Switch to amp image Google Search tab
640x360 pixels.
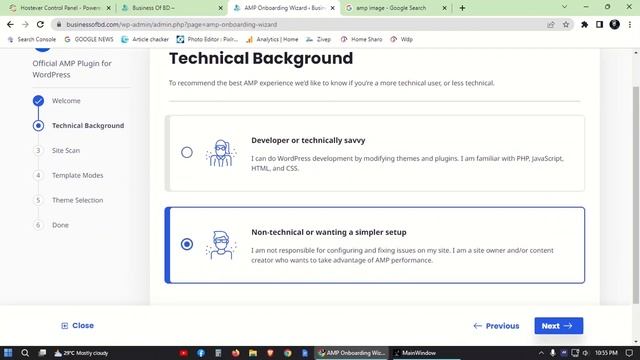point(396,8)
